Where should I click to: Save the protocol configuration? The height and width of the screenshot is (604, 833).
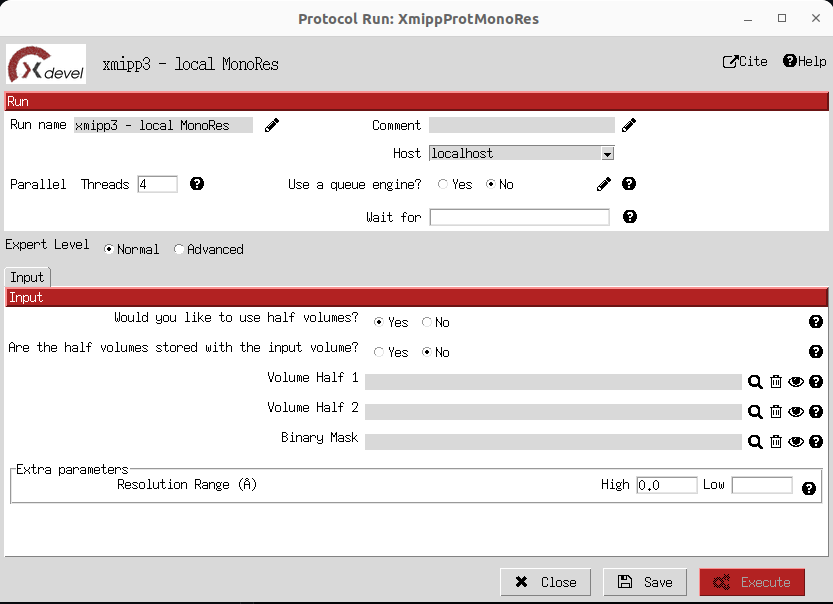click(x=644, y=581)
